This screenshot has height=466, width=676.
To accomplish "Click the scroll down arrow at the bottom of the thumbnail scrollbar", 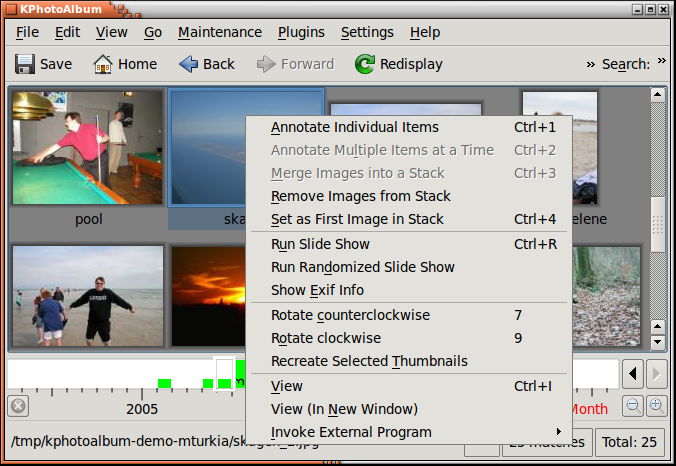I will 657,342.
